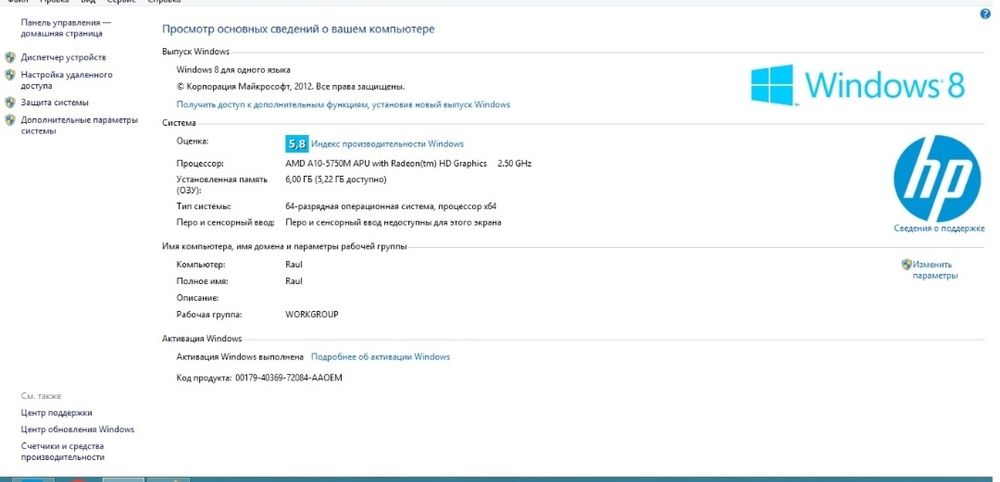
Task: Click shield icon beside Настройка удаленного доступа
Action: point(10,75)
